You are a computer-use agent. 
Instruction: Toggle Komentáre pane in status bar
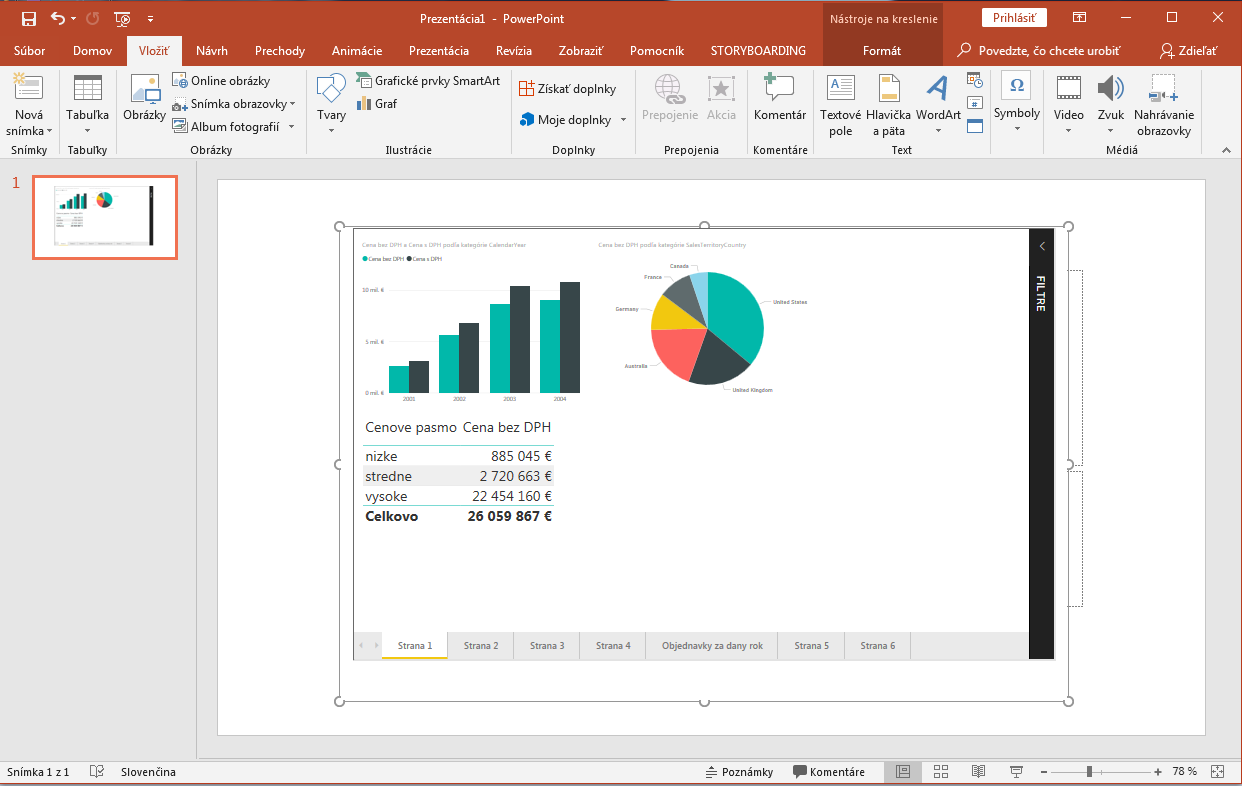[829, 772]
